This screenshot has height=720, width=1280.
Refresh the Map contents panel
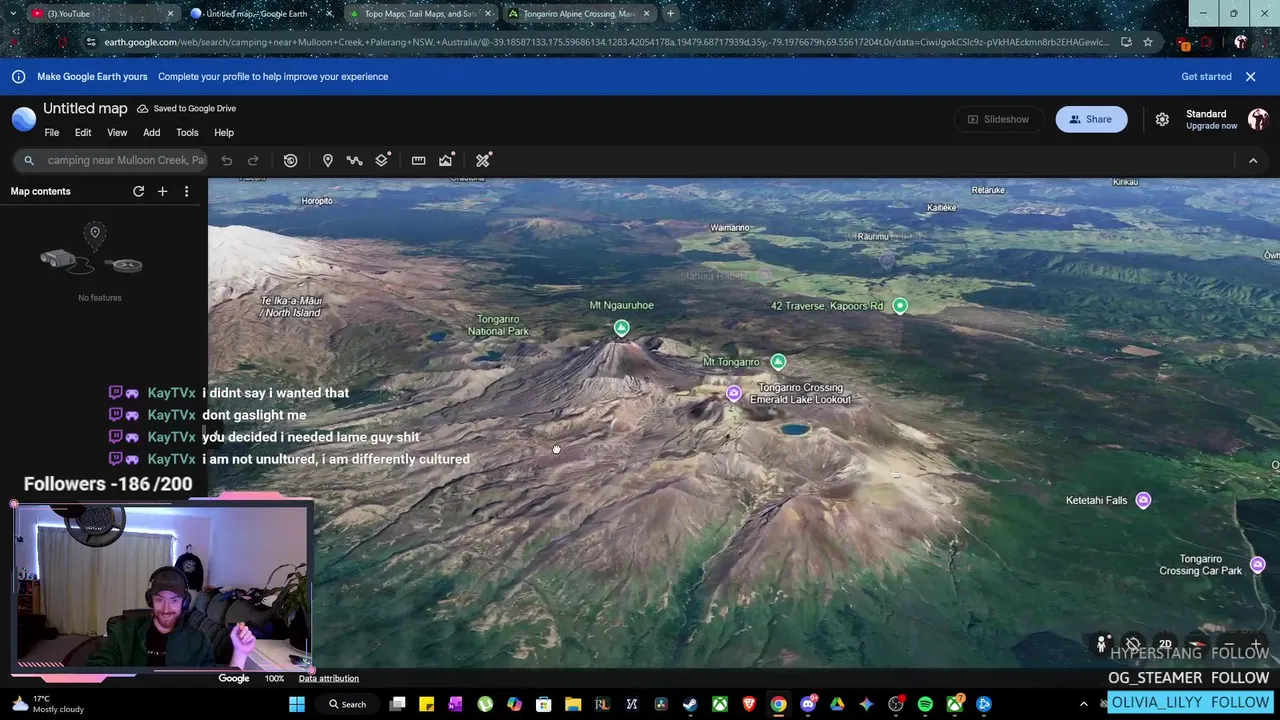coord(139,191)
